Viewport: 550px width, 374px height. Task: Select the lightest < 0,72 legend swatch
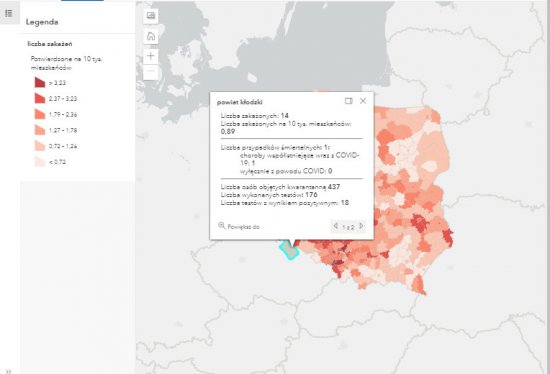(40, 161)
